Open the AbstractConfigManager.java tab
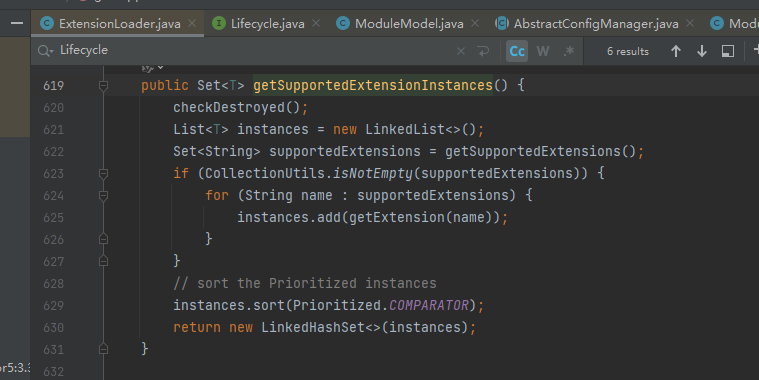 (596, 24)
